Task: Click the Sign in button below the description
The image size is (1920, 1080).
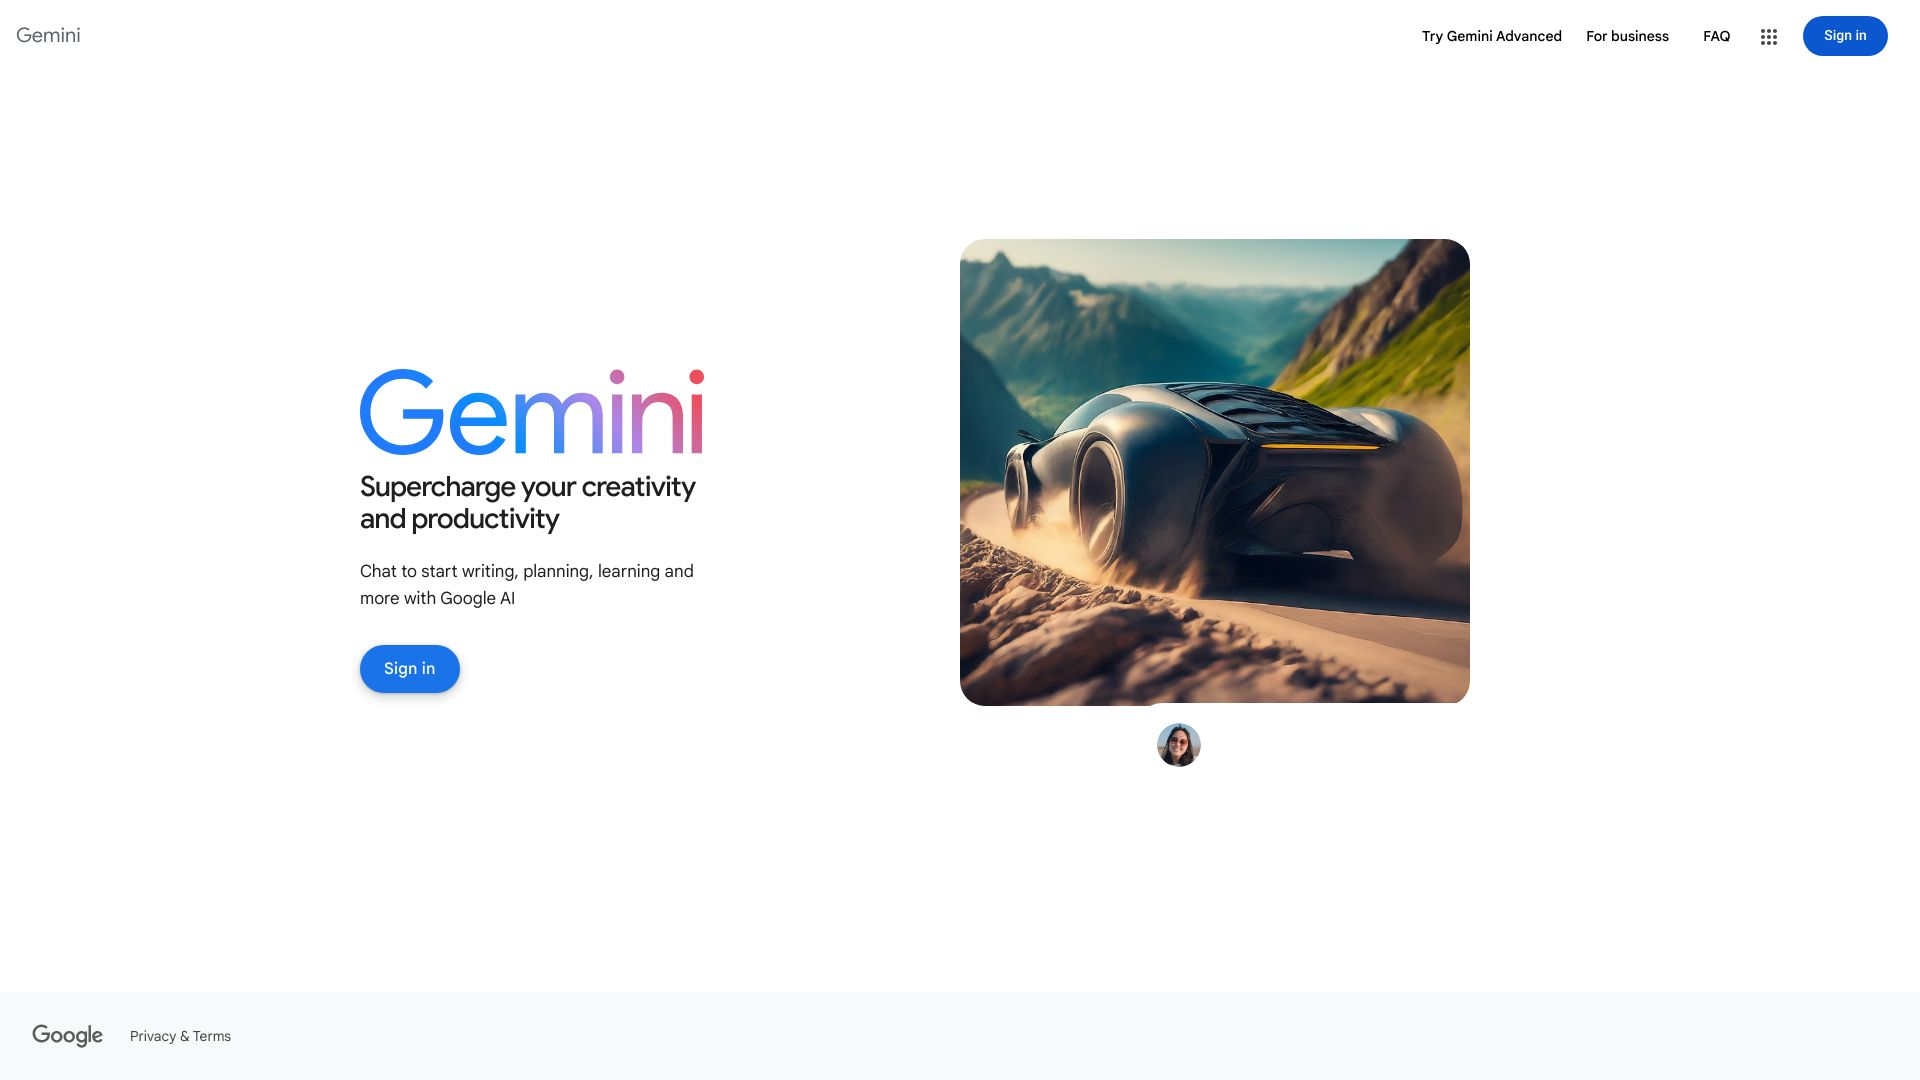Action: [x=409, y=669]
